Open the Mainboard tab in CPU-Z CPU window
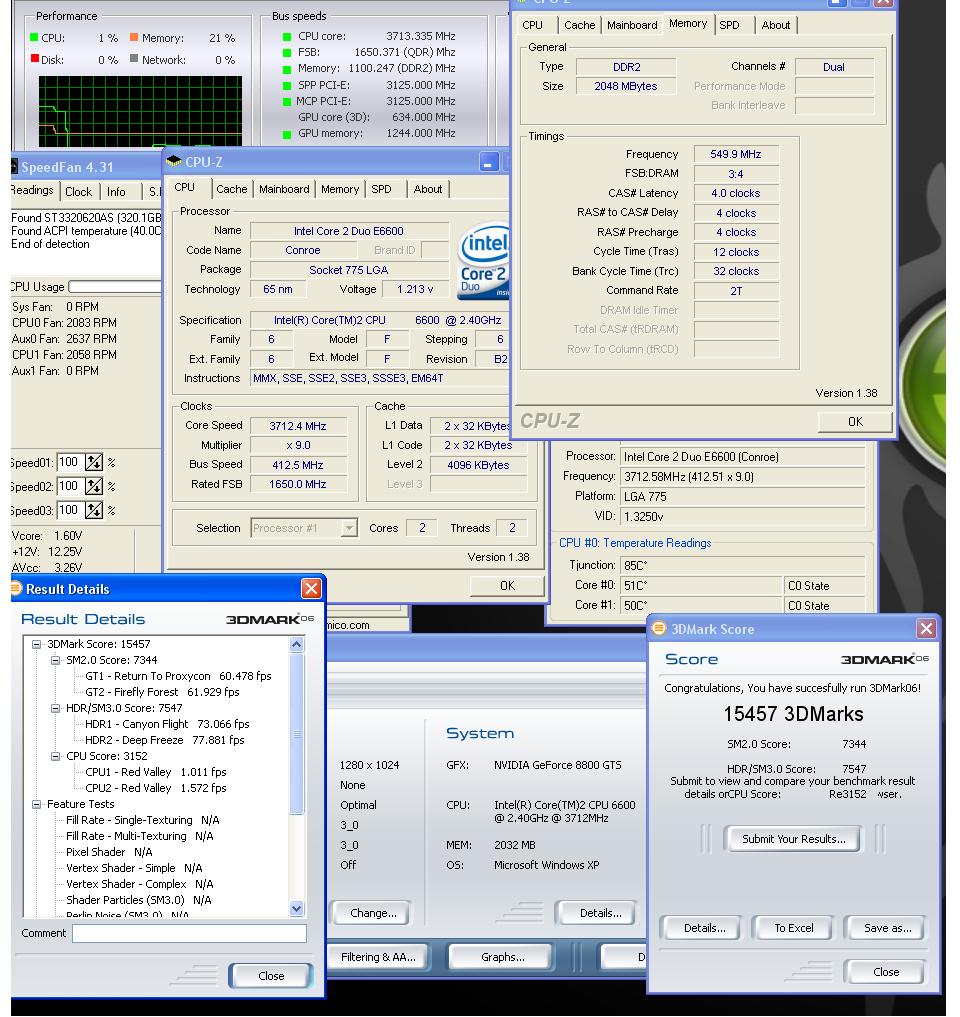960x1017 pixels. point(284,189)
